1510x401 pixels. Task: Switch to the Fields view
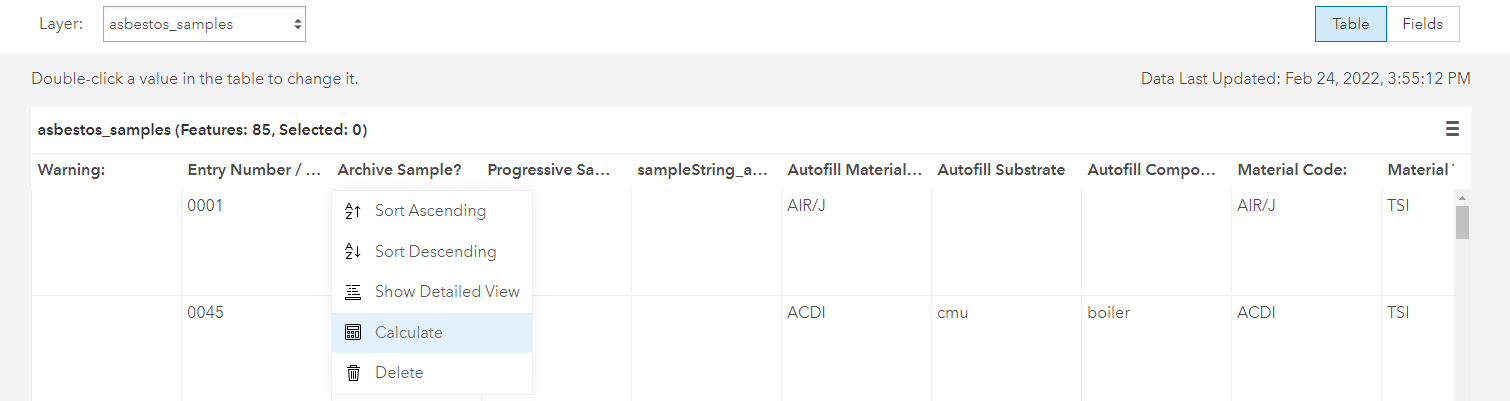(1422, 24)
